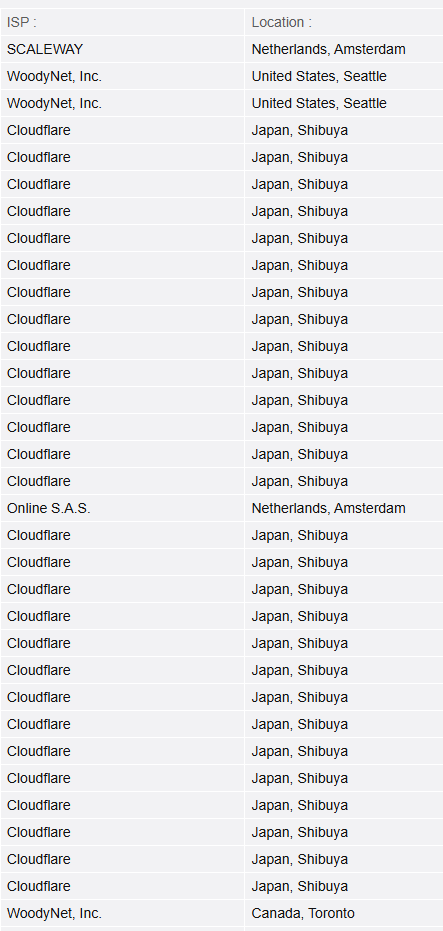Click Netherlands, Amsterdam beside SCALEWAY
The width and height of the screenshot is (443, 931).
pos(344,49)
